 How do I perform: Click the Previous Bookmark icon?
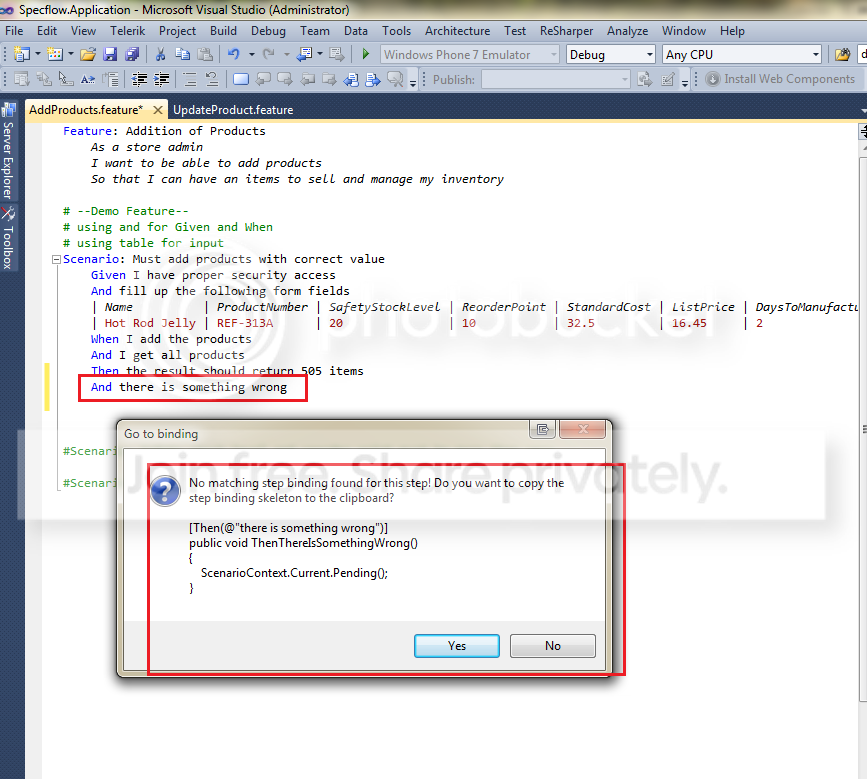(263, 80)
